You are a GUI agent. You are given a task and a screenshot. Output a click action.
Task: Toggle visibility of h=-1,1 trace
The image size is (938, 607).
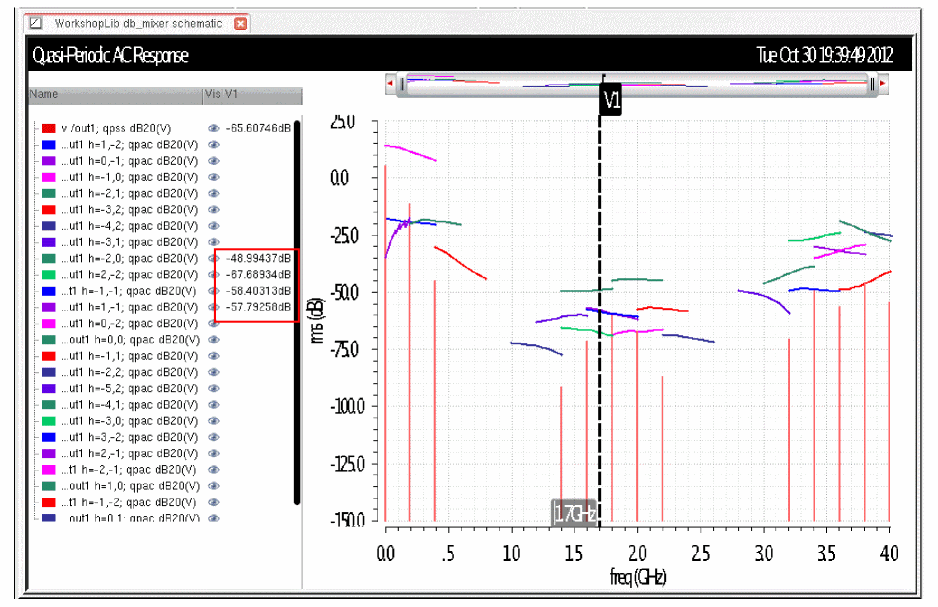(214, 356)
